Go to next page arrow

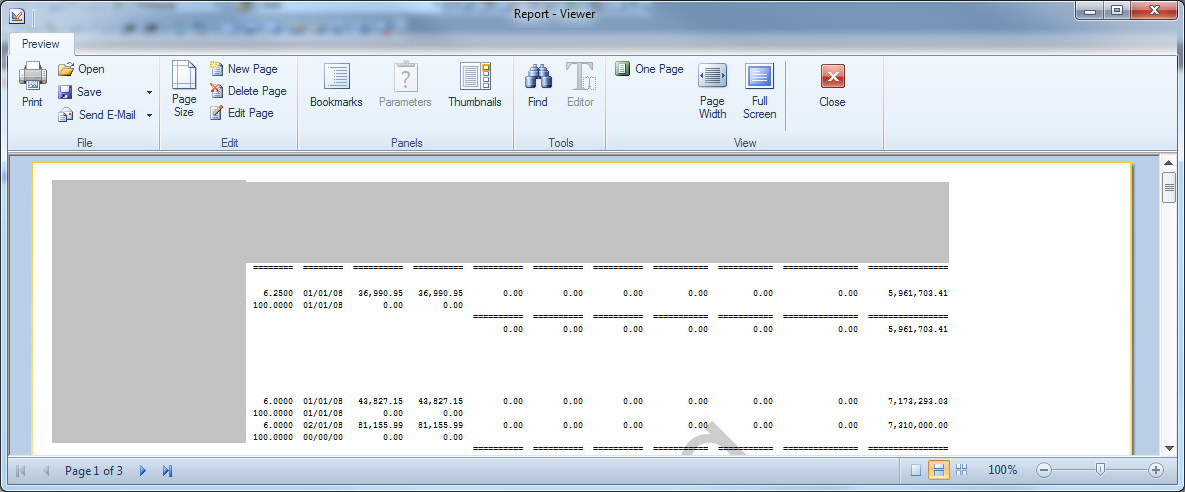pos(143,471)
